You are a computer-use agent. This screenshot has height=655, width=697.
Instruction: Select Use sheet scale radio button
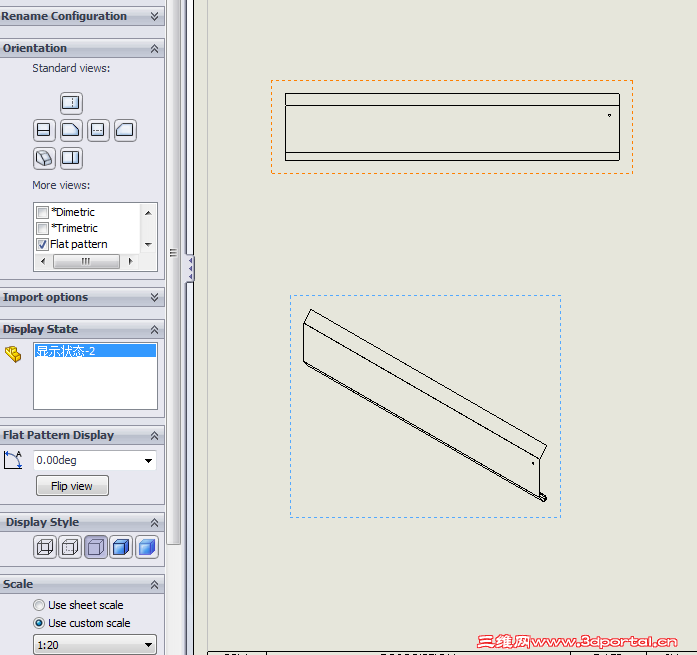39,605
